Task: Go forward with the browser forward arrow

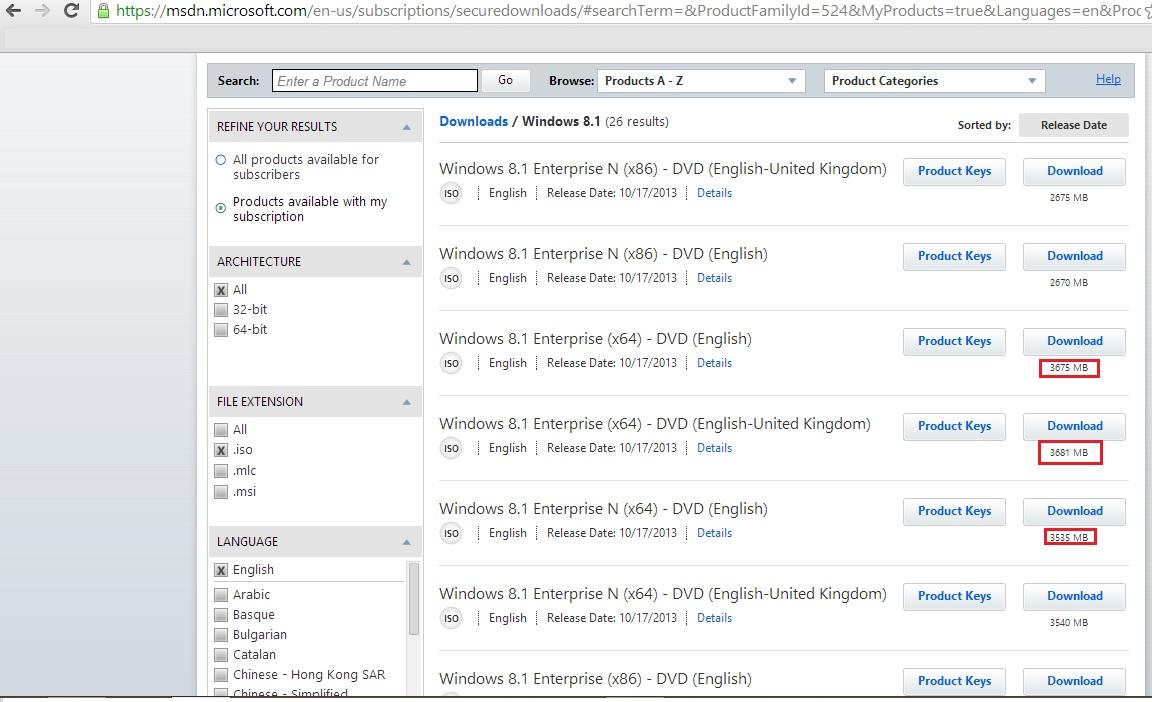Action: click(42, 10)
